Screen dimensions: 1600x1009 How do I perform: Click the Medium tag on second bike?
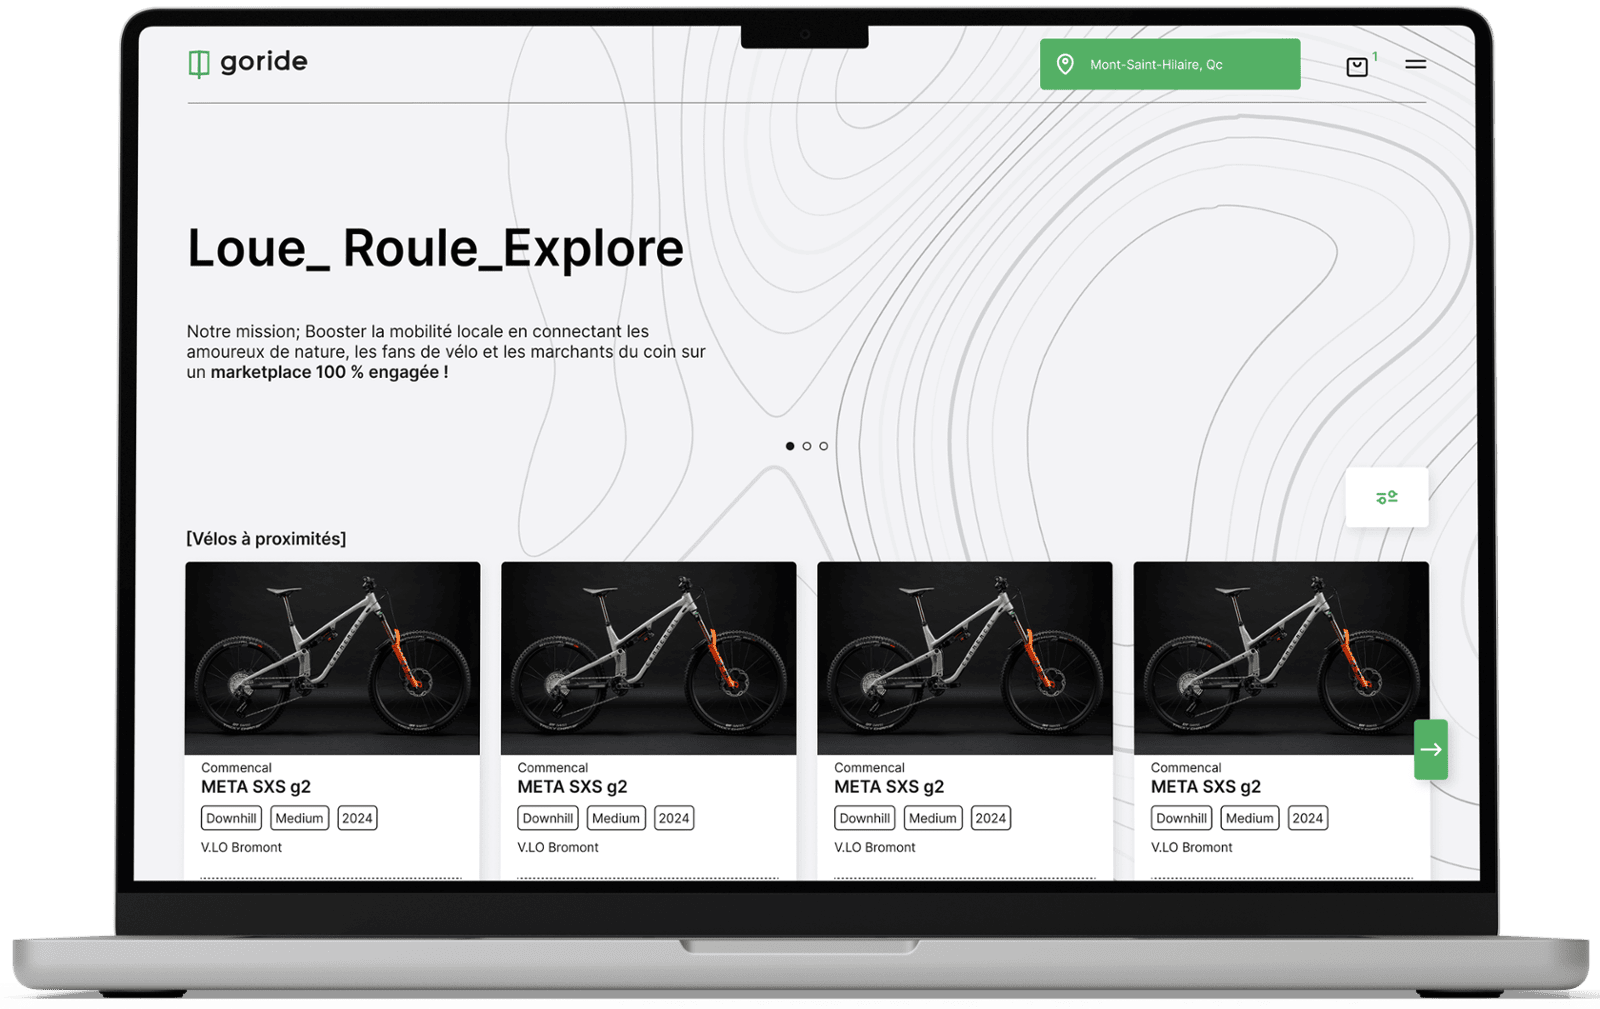click(x=616, y=818)
